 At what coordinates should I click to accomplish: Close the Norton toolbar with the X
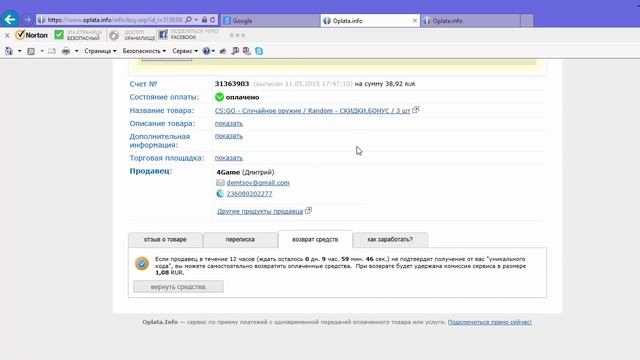coord(7,36)
